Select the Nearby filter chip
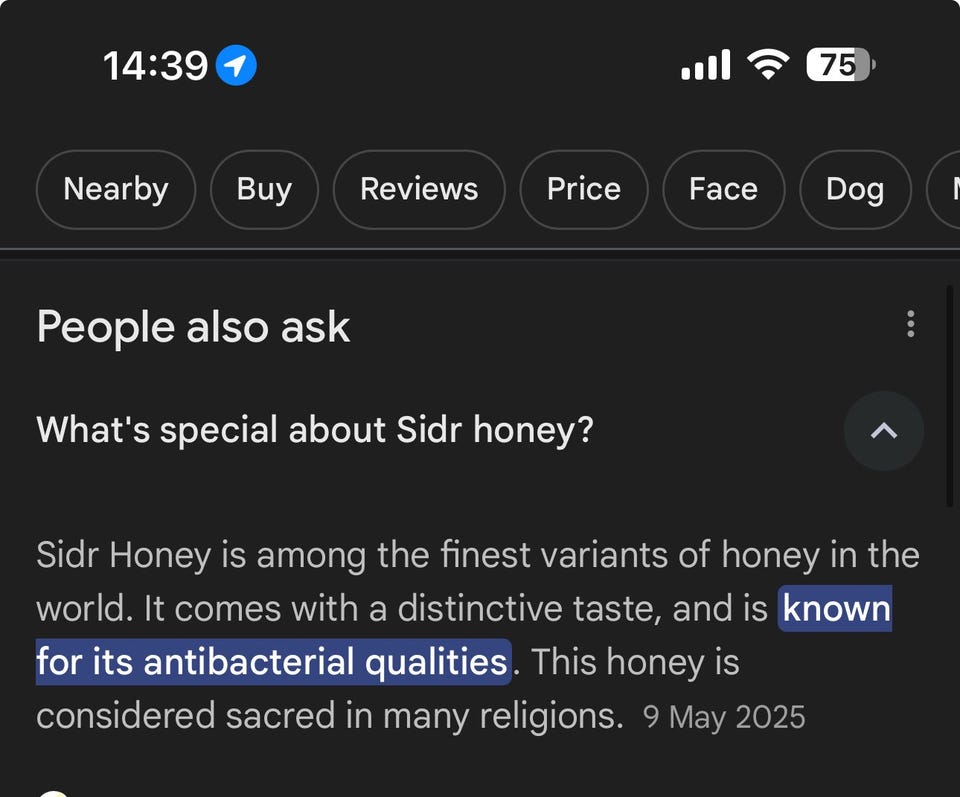 point(116,189)
